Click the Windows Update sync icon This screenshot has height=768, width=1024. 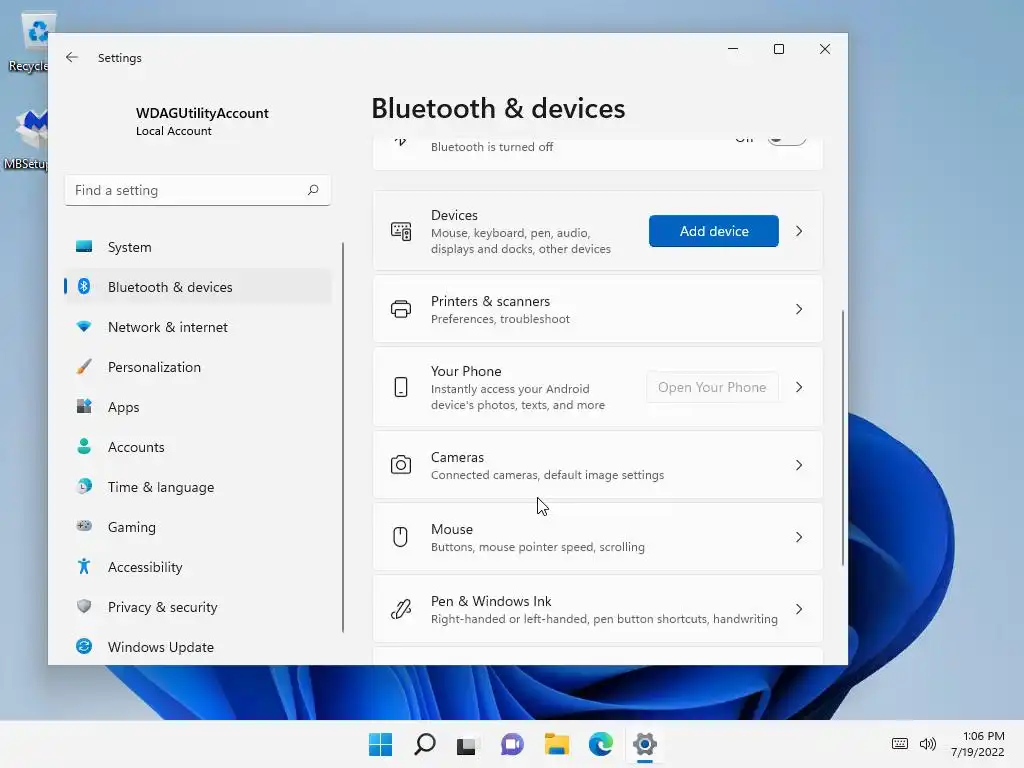pyautogui.click(x=84, y=646)
